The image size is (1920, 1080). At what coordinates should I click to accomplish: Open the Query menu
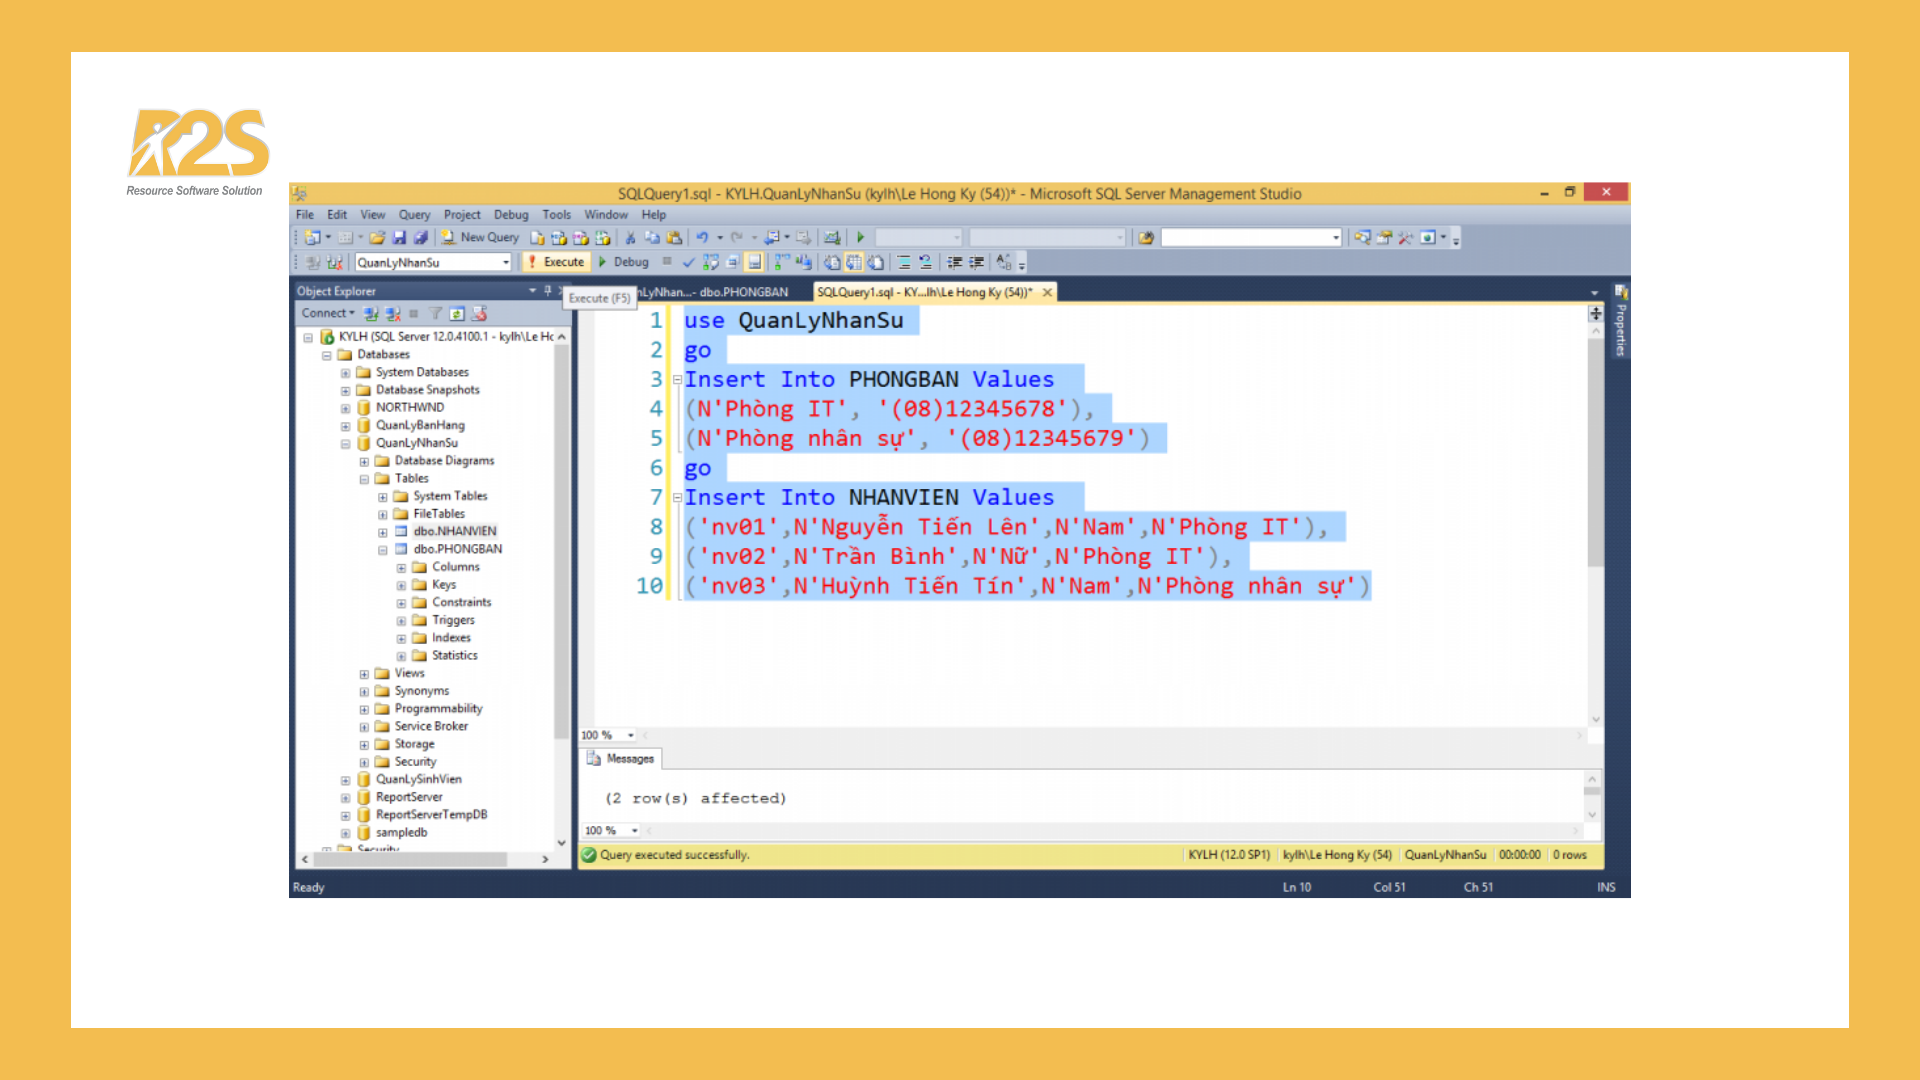click(x=414, y=214)
